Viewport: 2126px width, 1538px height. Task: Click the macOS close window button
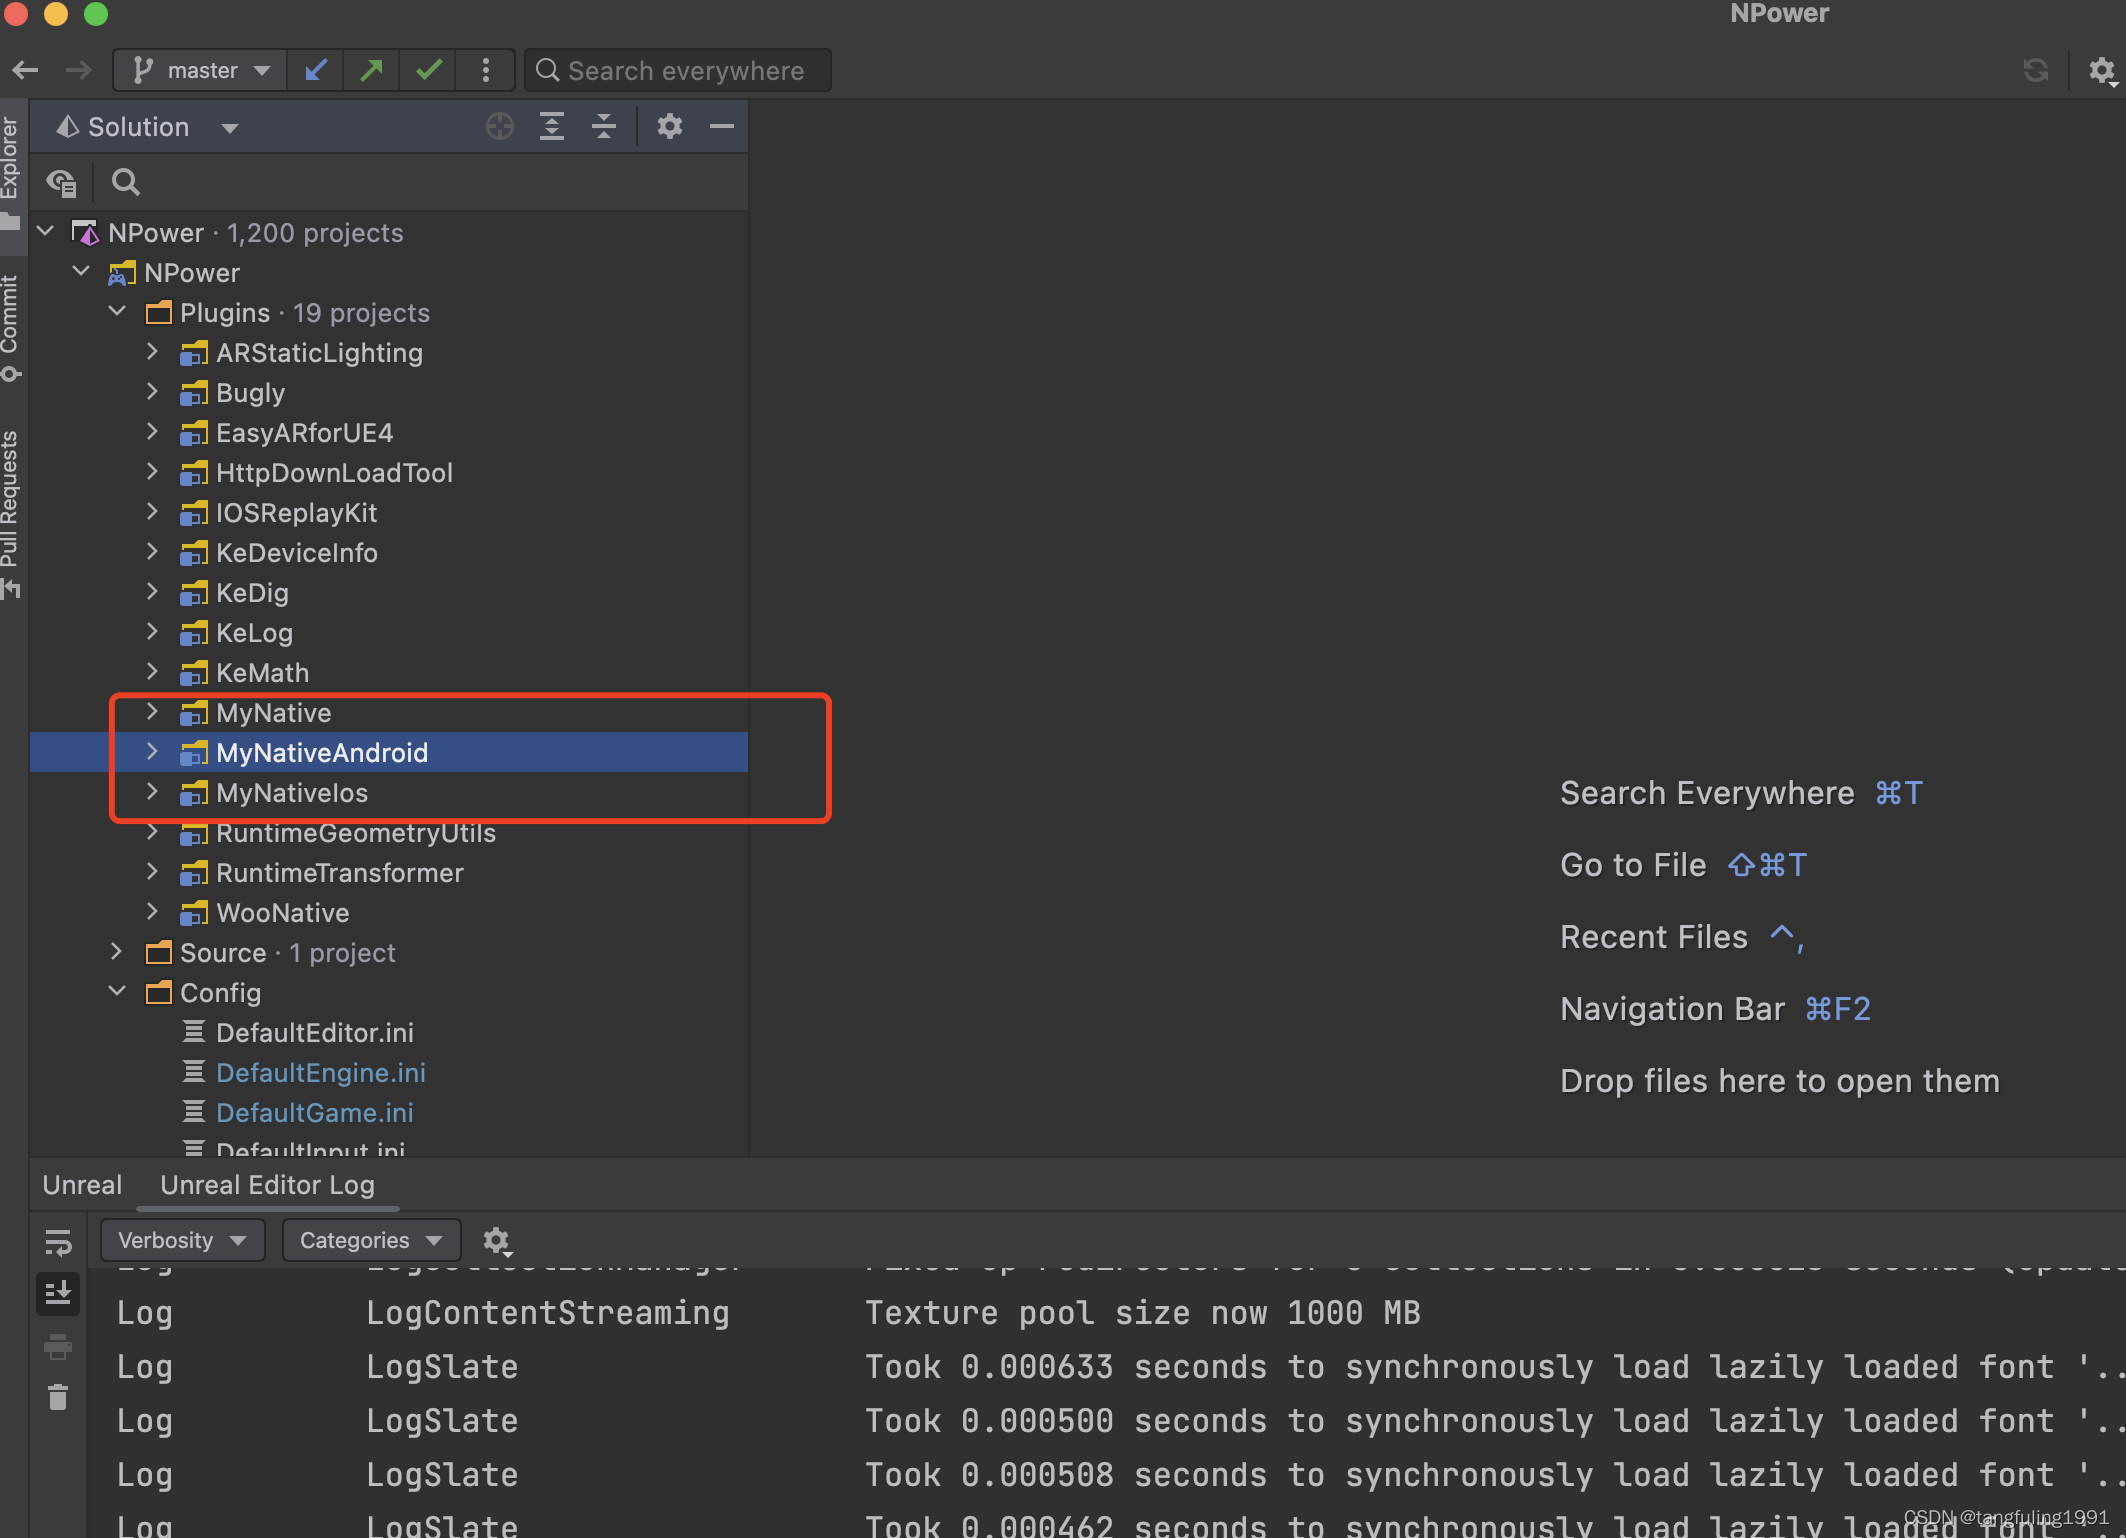(15, 13)
